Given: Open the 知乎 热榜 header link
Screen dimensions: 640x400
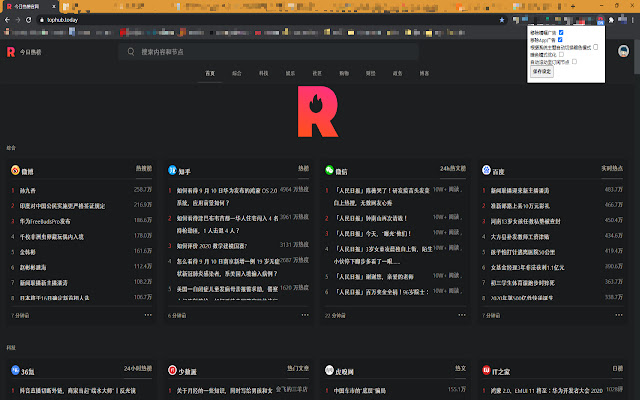Looking at the screenshot, I should click(303, 168).
